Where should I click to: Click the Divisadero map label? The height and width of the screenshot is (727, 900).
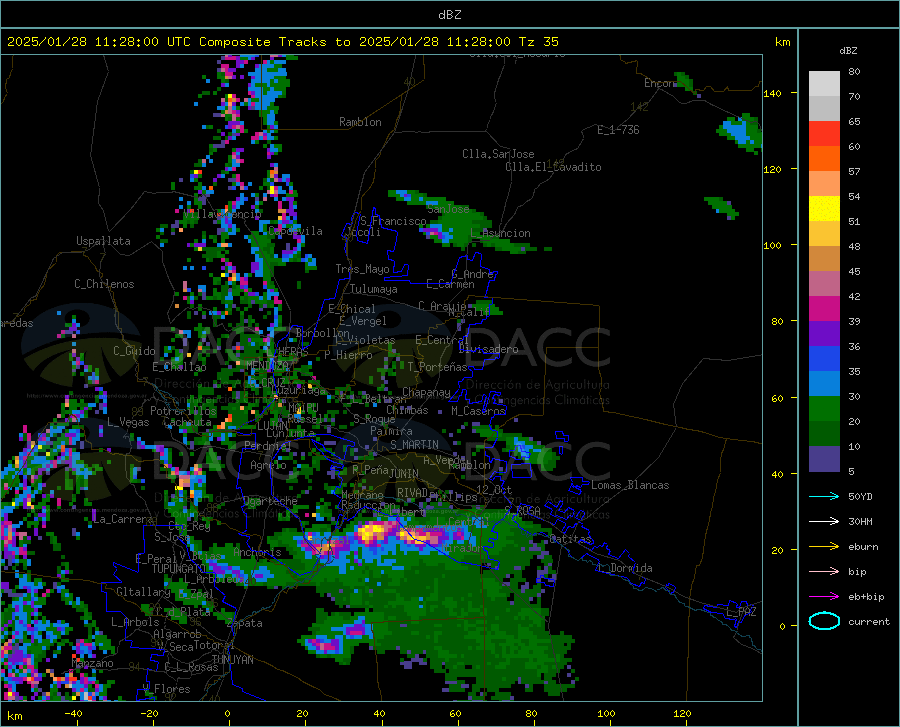click(488, 349)
